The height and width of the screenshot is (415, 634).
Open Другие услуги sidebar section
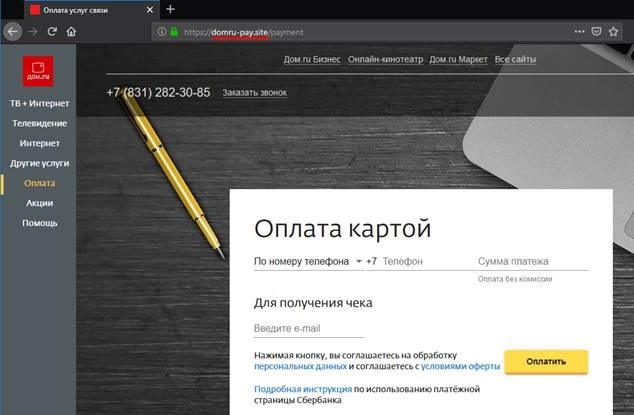click(39, 163)
